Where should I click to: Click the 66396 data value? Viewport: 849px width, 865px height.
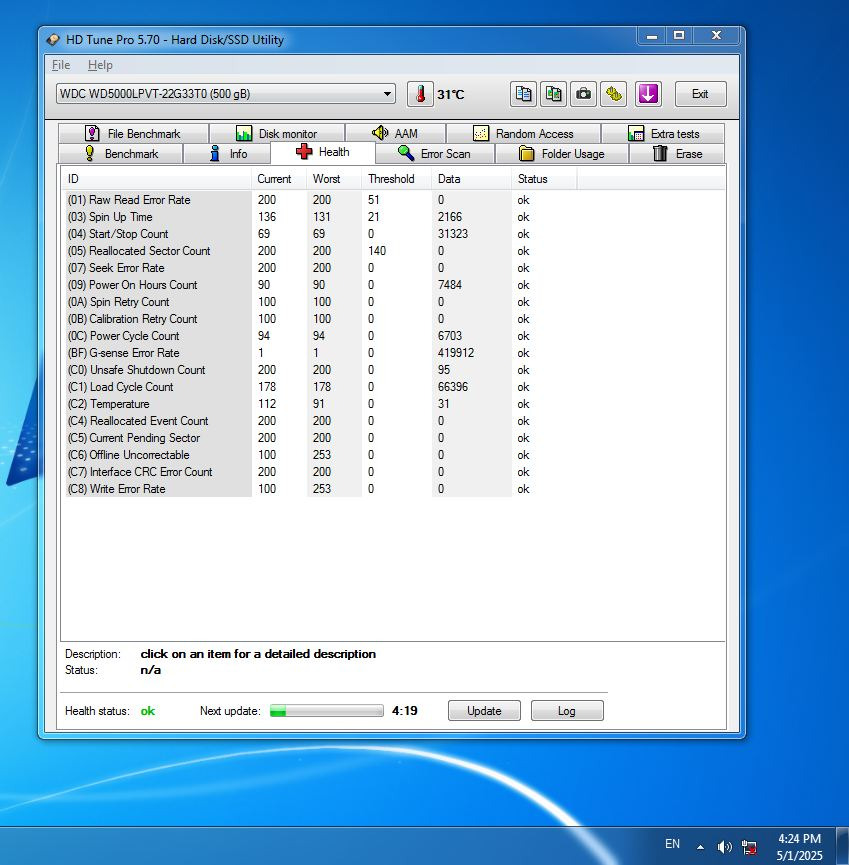pos(453,387)
